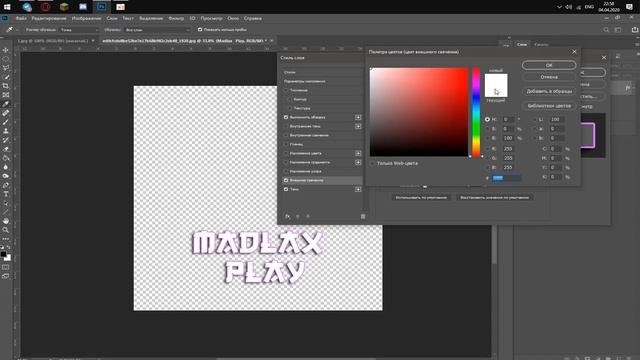Open the search icon in options bar
Viewport: 640px width, 360px height.
(x=606, y=30)
